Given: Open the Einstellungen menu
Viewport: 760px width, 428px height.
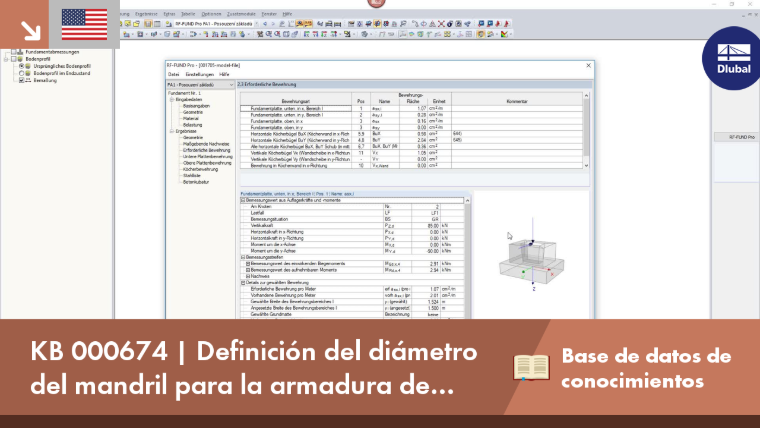Looking at the screenshot, I should [x=199, y=75].
